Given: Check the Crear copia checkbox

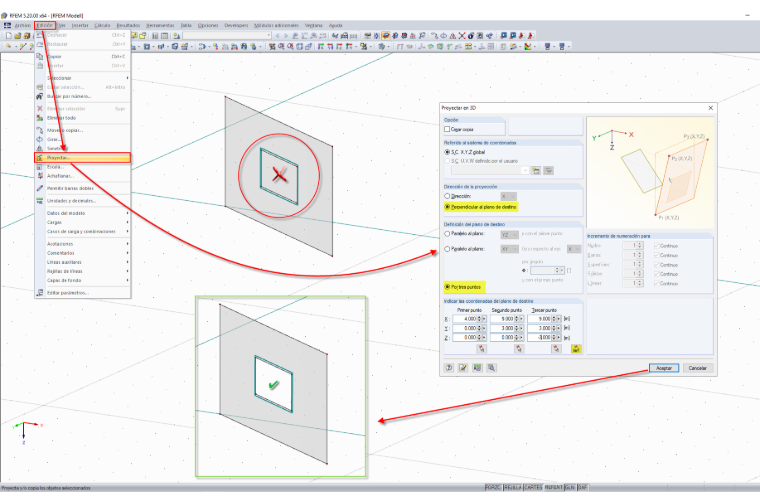Looking at the screenshot, I should (447, 129).
